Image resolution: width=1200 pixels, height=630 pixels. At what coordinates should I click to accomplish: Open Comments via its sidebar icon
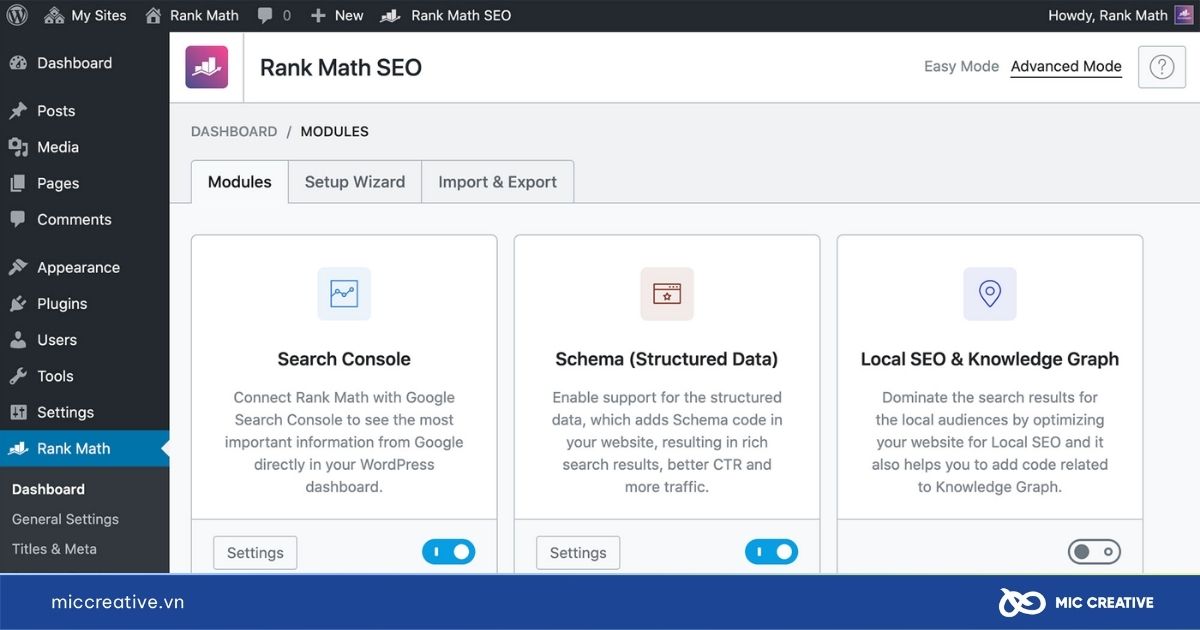click(x=18, y=219)
